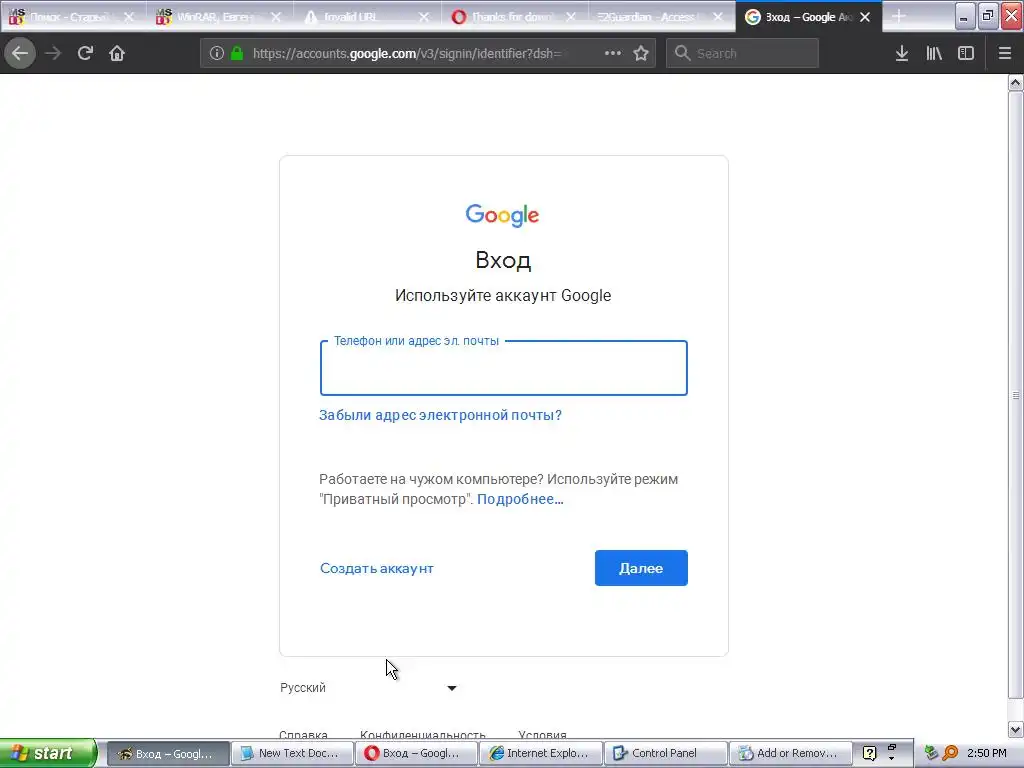Open the Windows Start menu
Screen dimensions: 1024x768
(48, 753)
